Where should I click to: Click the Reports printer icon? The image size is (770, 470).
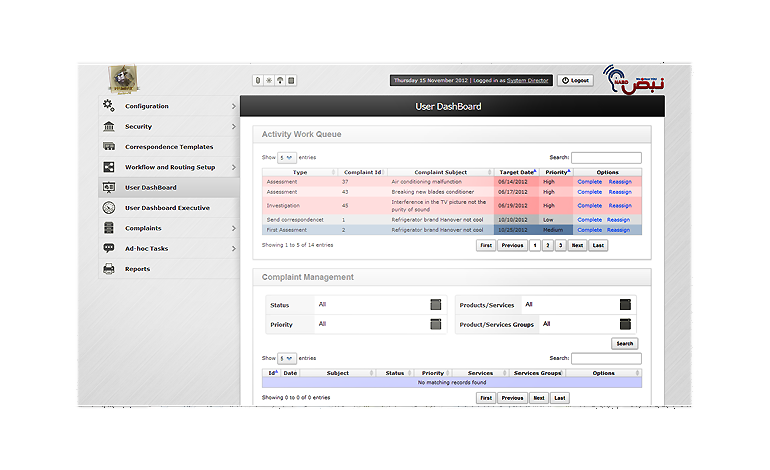(109, 269)
